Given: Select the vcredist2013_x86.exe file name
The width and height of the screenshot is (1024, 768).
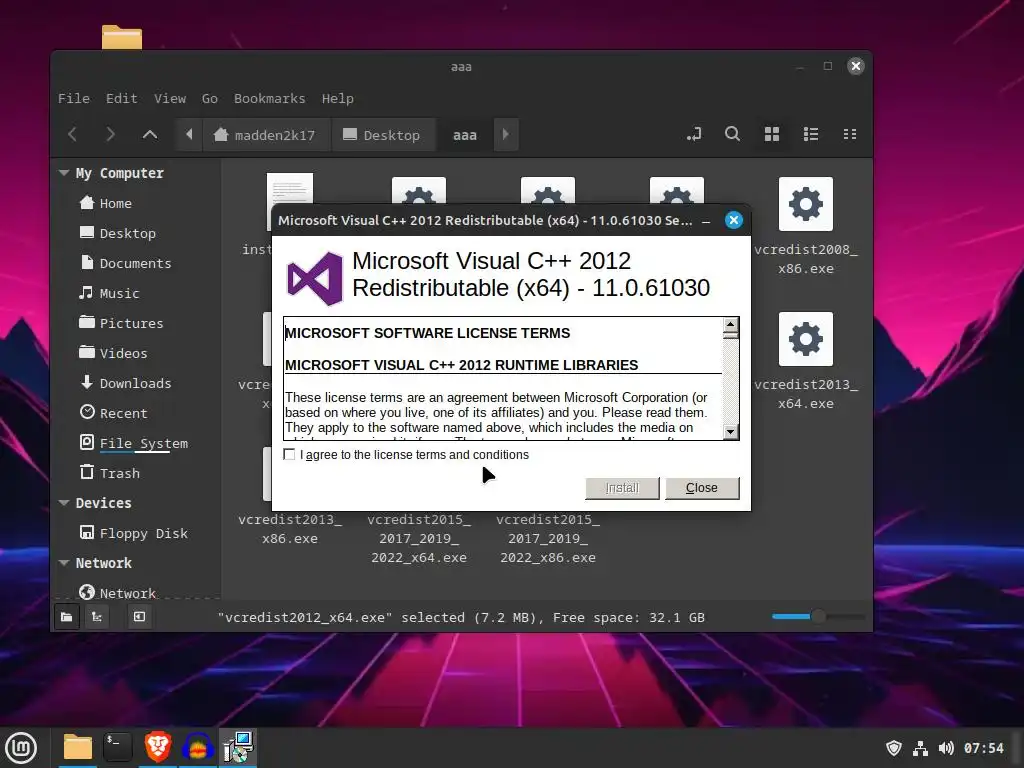Looking at the screenshot, I should (x=290, y=529).
